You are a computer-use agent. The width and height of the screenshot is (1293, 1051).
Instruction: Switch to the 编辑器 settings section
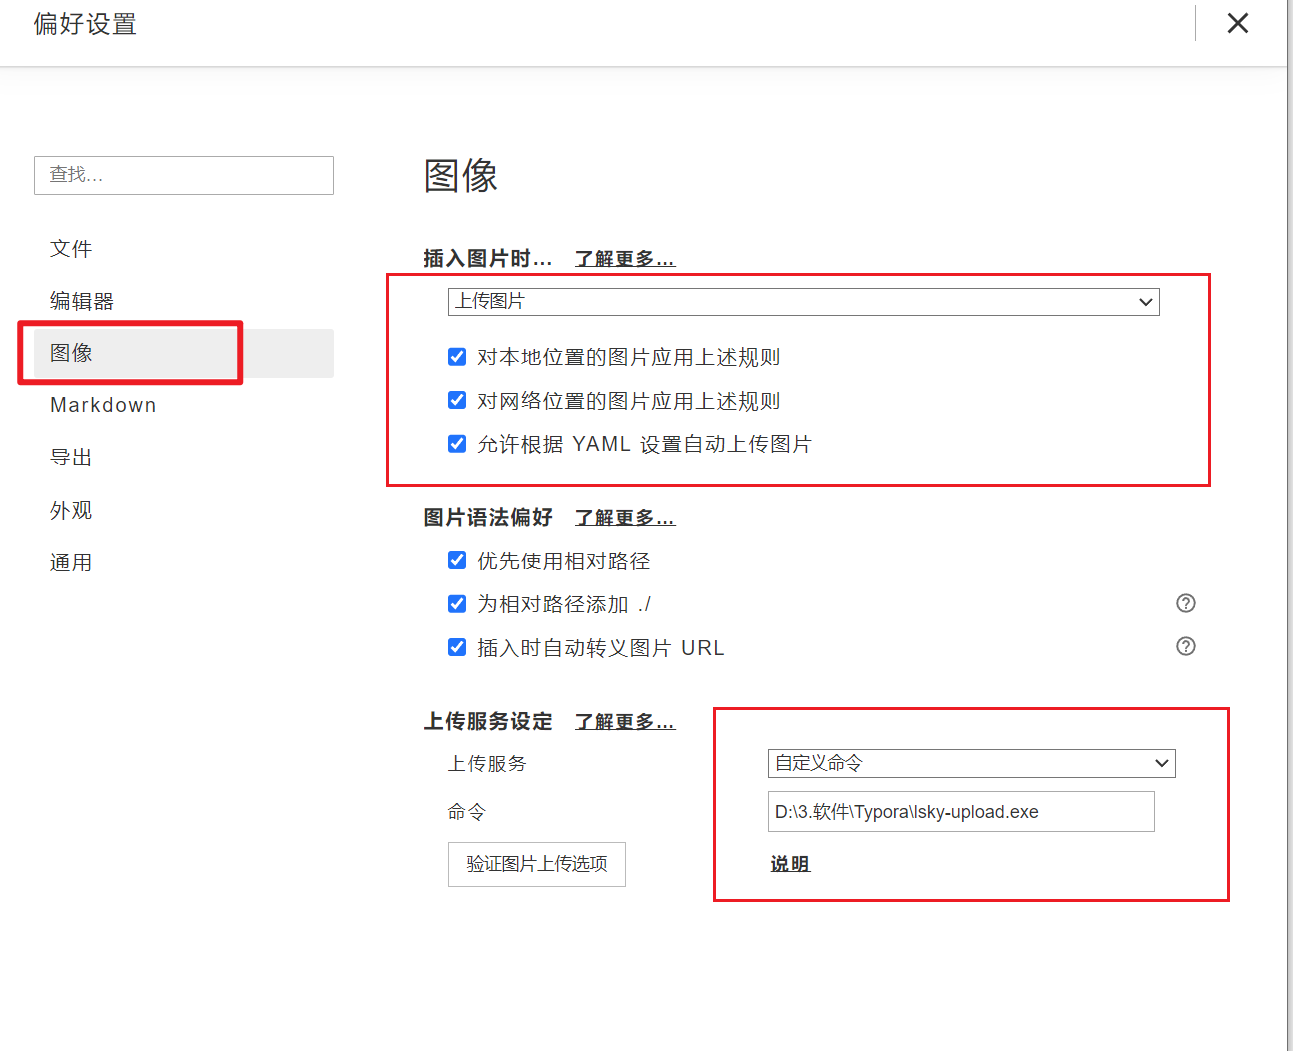coord(82,301)
